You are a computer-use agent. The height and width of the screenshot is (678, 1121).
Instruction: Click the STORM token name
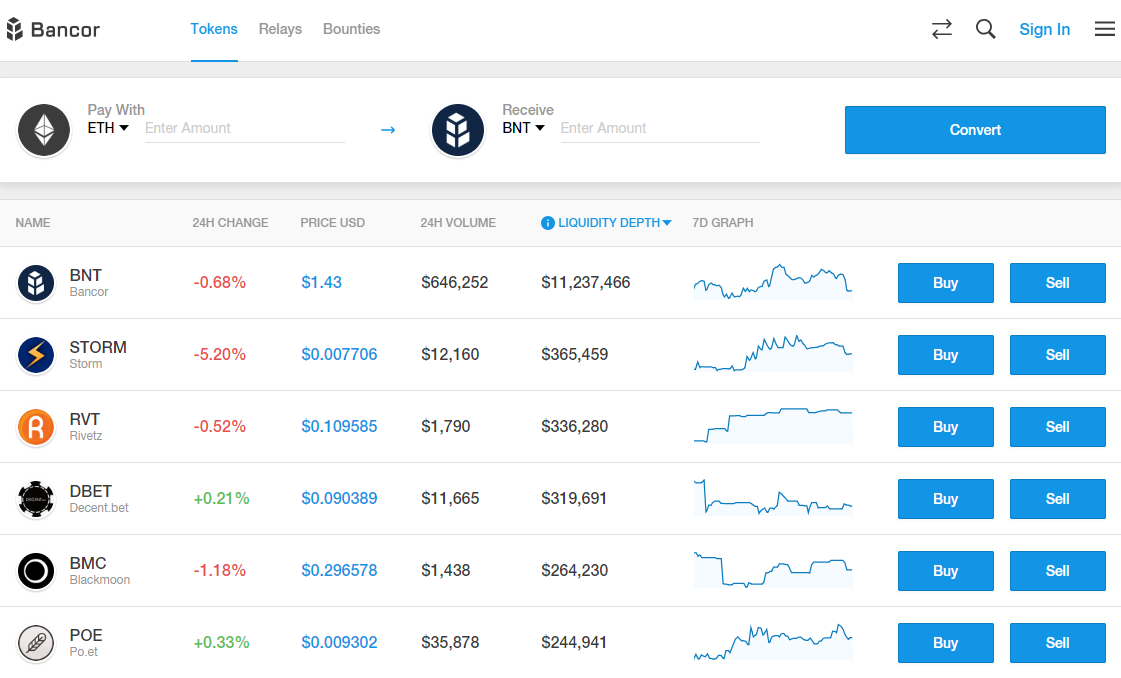tap(98, 348)
